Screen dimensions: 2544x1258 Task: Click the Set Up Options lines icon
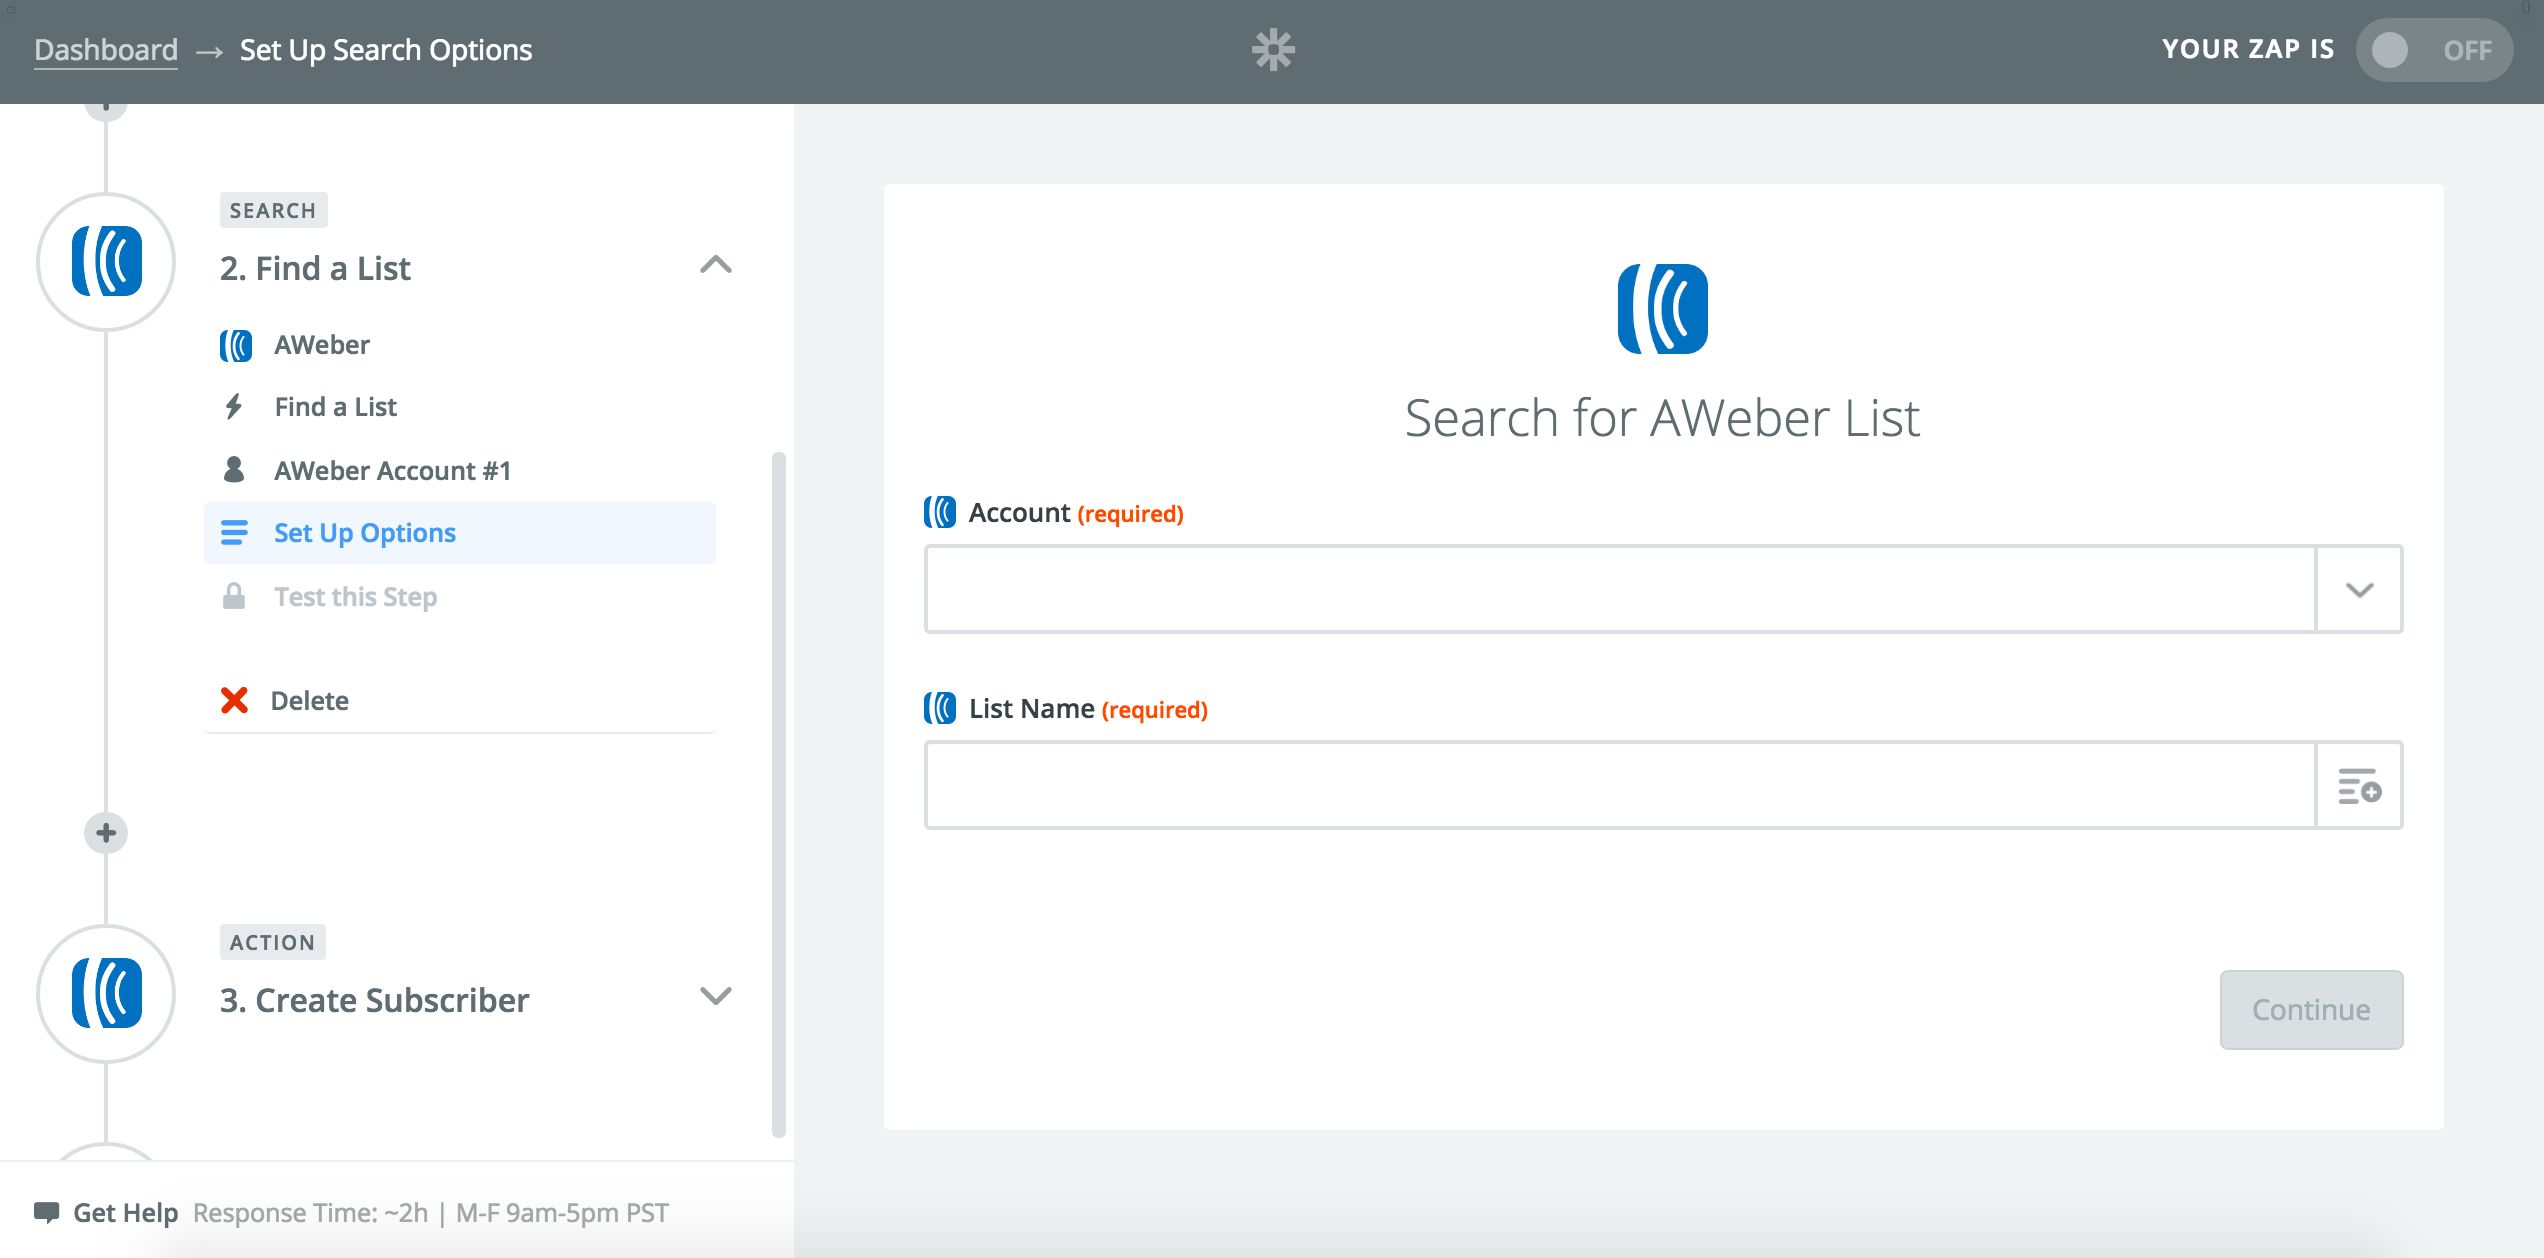click(234, 533)
